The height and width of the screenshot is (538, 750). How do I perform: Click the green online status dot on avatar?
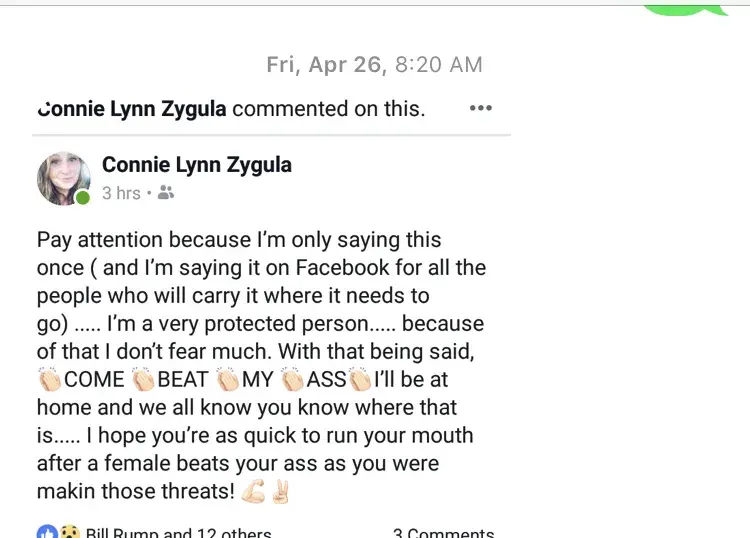(83, 197)
